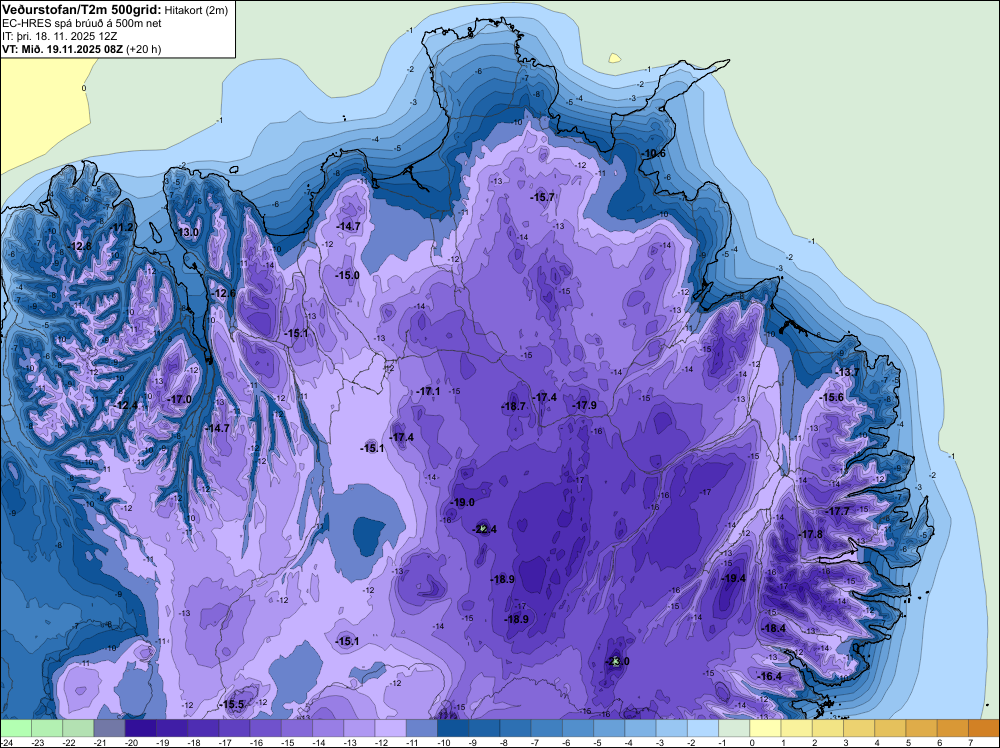Click the orange 7 legend swatch
1000x748 pixels.
click(x=984, y=728)
